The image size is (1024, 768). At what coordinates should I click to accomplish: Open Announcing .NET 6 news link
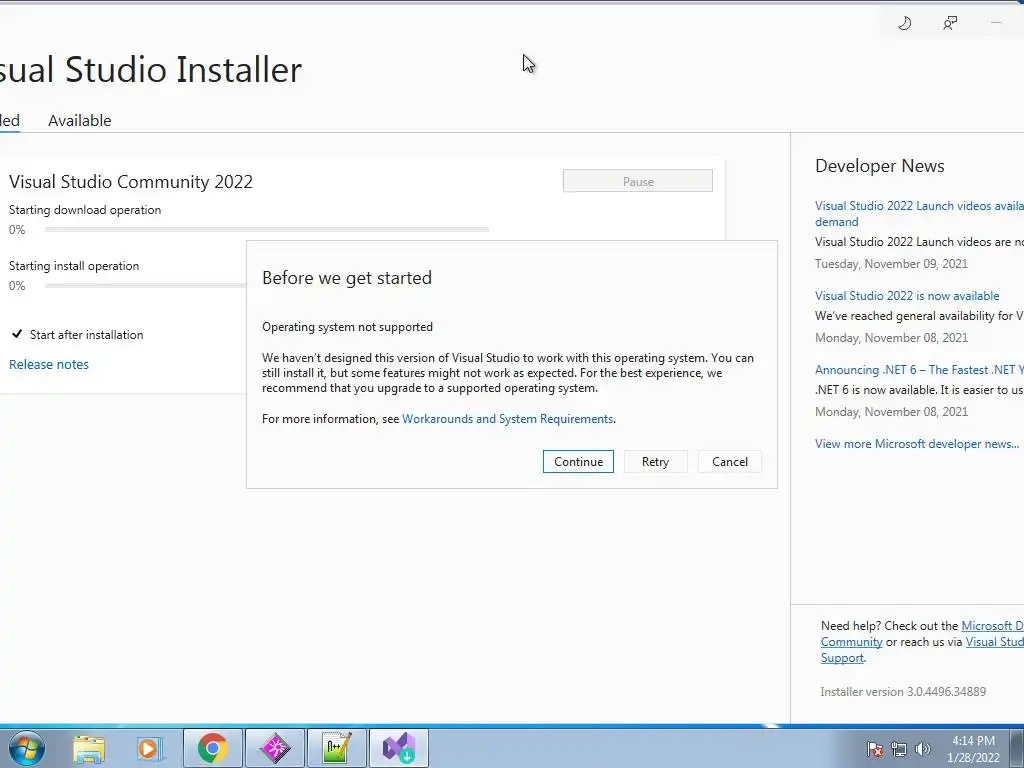920,370
